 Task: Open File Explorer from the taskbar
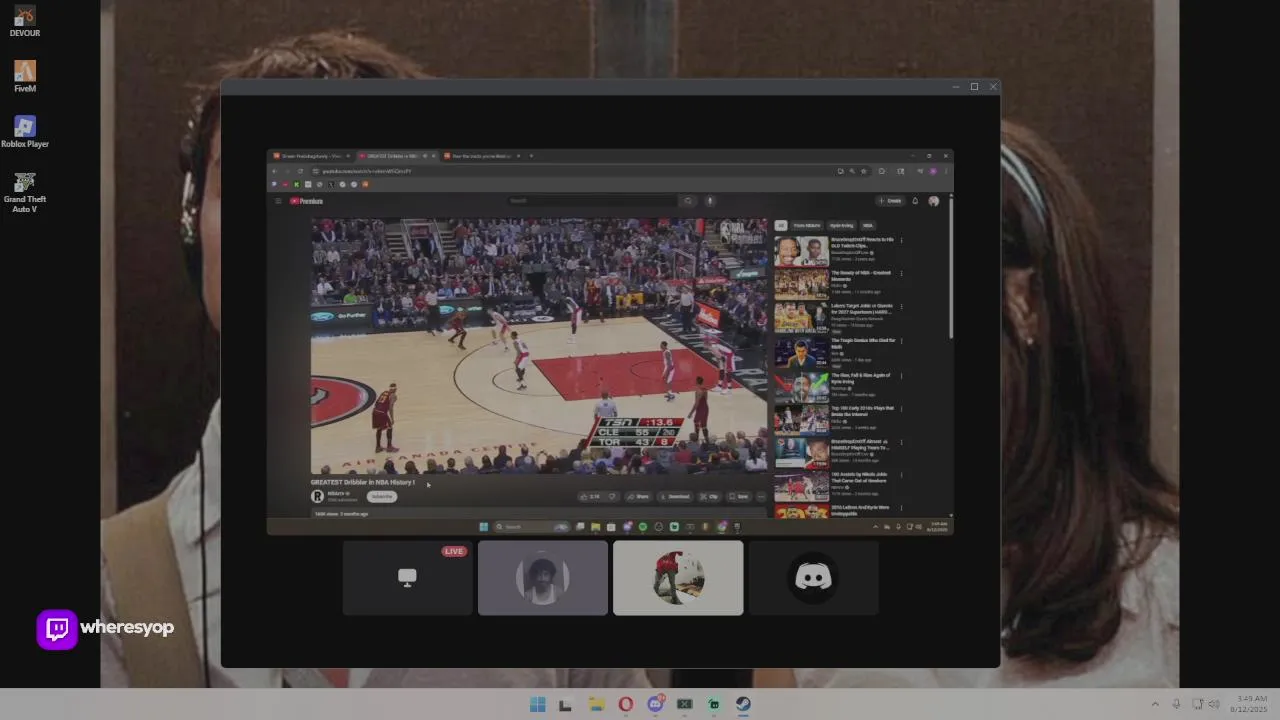[596, 704]
